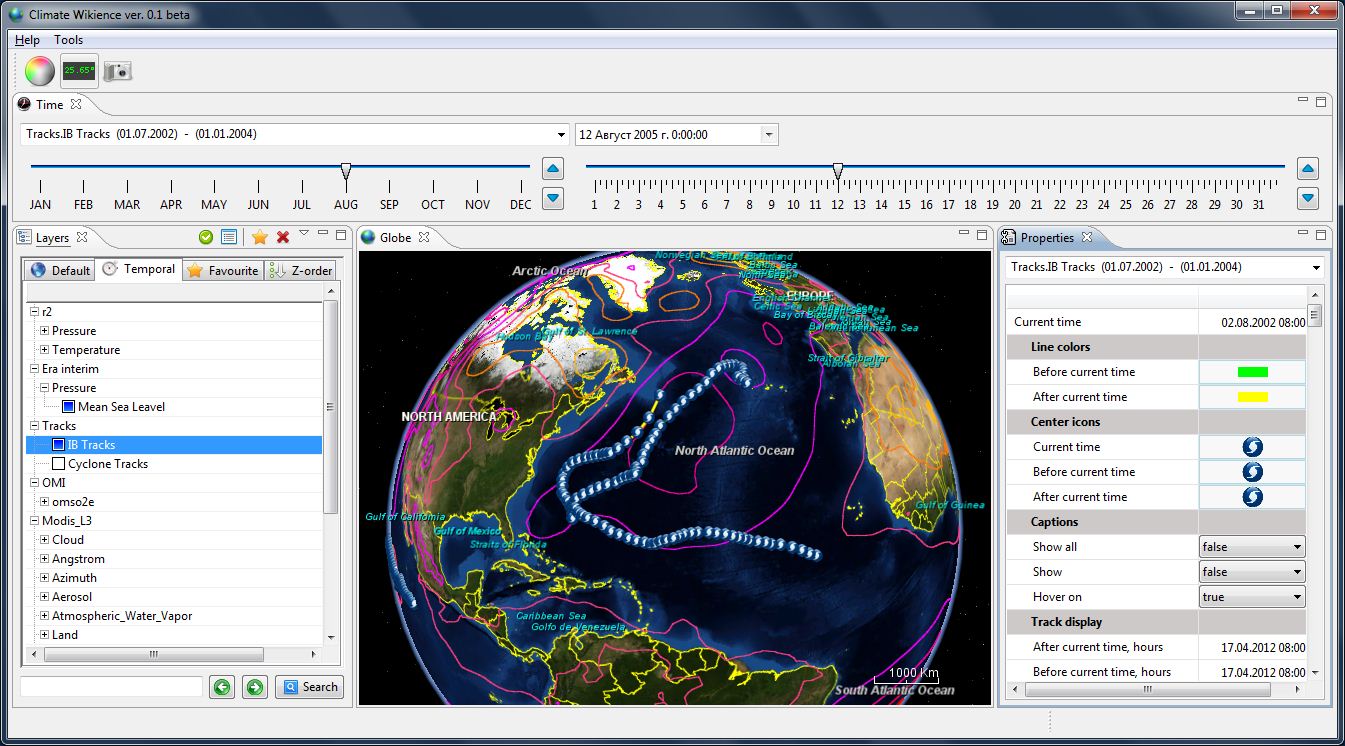This screenshot has height=746, width=1345.
Task: Toggle the 25.65° coordinate display tool
Action: click(79, 71)
